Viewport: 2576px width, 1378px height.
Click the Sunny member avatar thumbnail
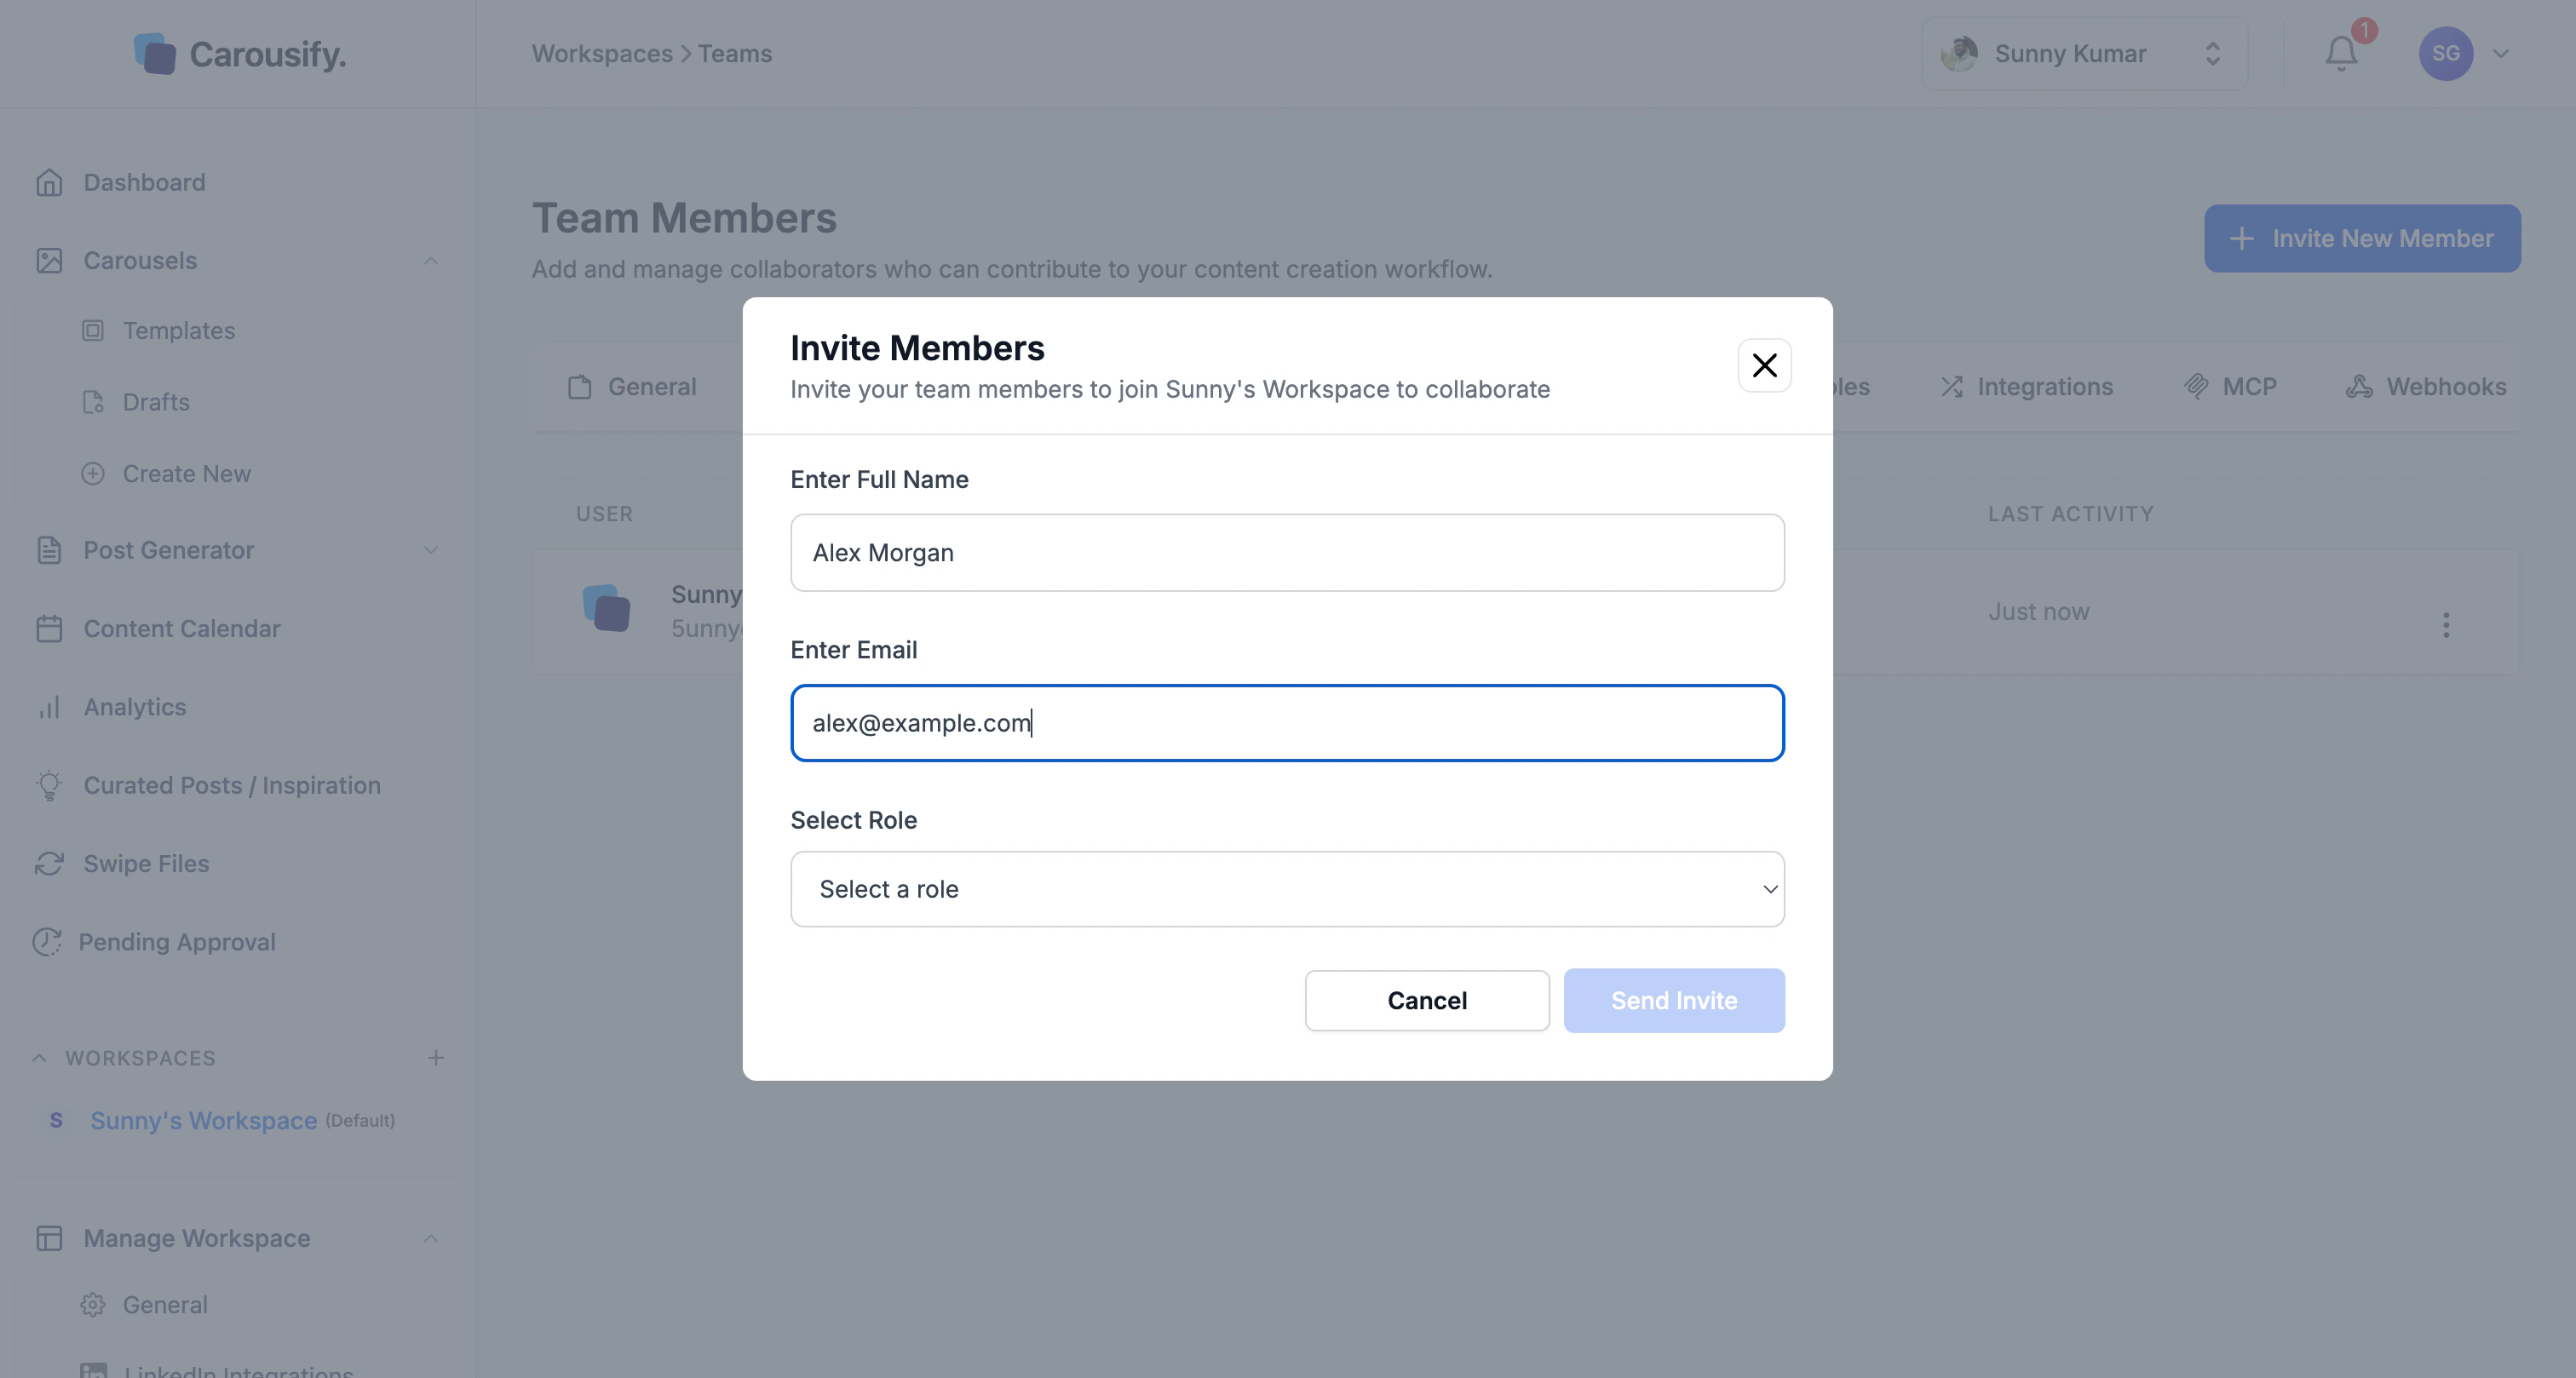tap(606, 609)
